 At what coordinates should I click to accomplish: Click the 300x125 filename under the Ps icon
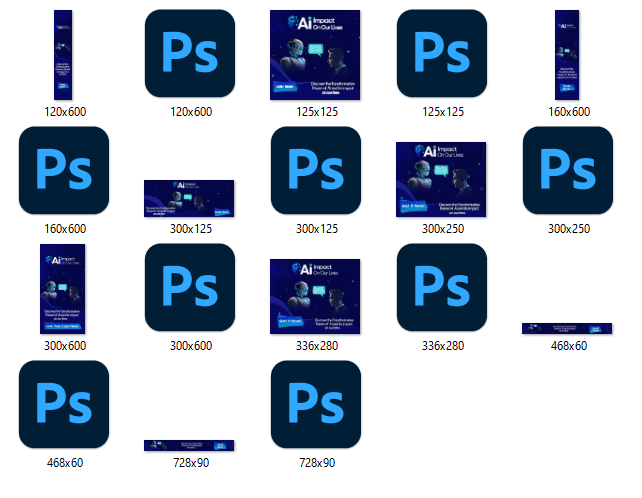click(317, 229)
